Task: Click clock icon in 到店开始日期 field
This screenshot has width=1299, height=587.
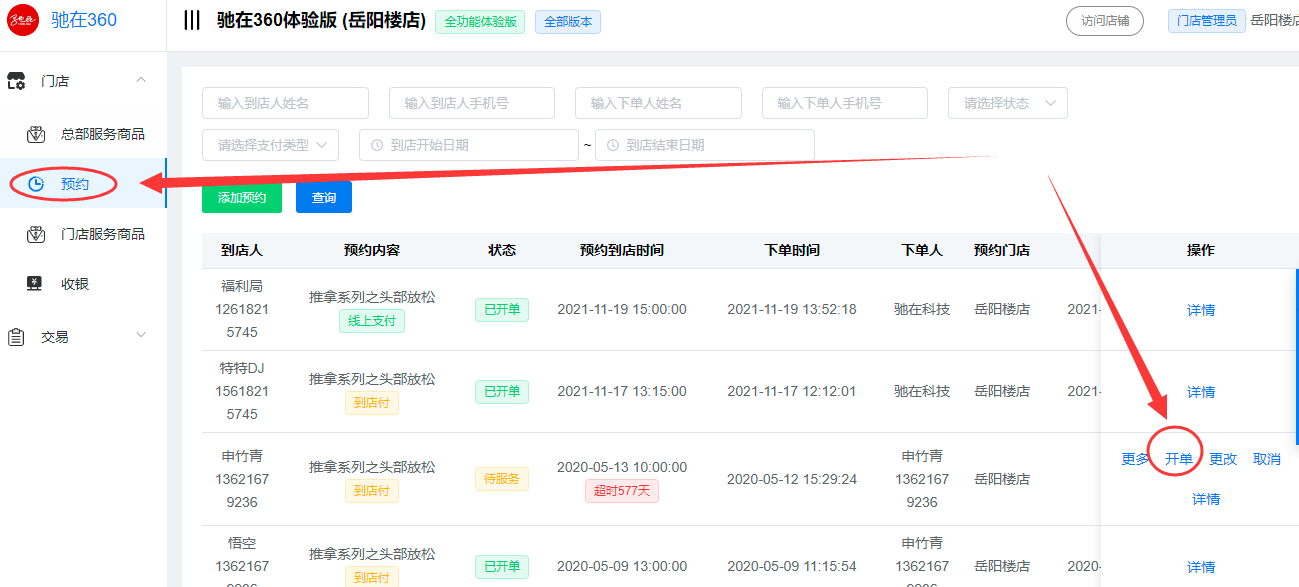Action: [x=377, y=145]
